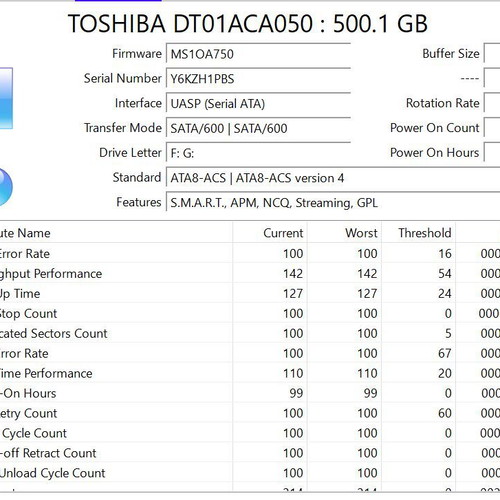Select the Seek Time Performance row
Screen dimensions: 500x500
[x=250, y=373]
